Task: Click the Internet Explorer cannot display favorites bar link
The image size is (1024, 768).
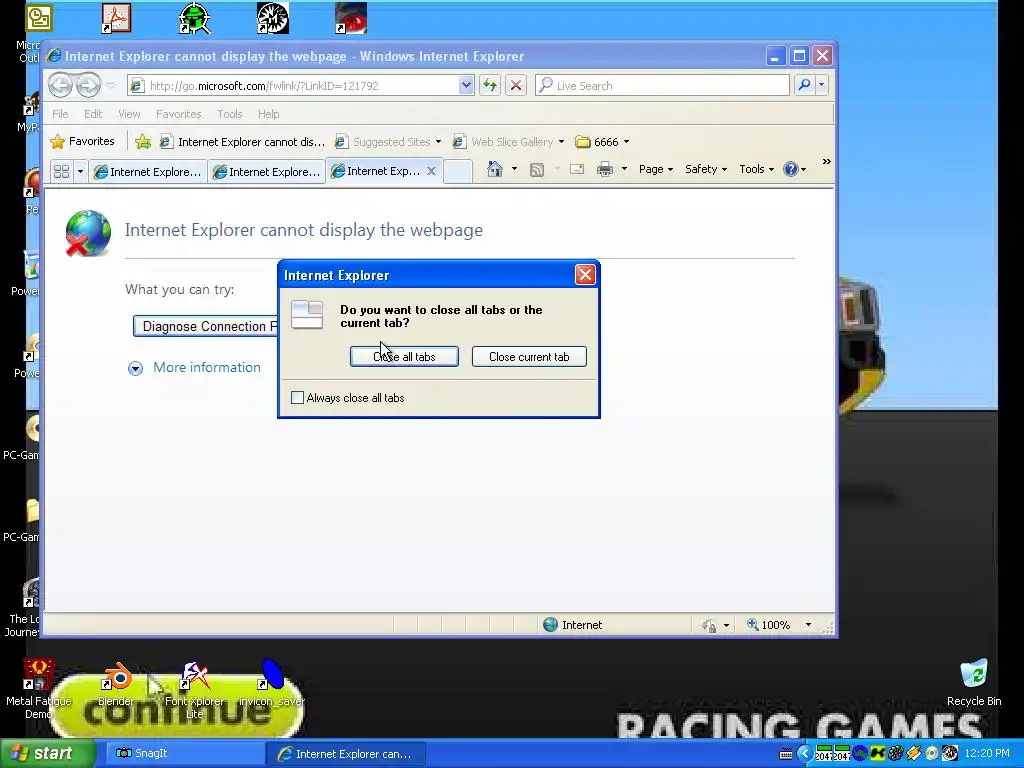Action: point(242,142)
